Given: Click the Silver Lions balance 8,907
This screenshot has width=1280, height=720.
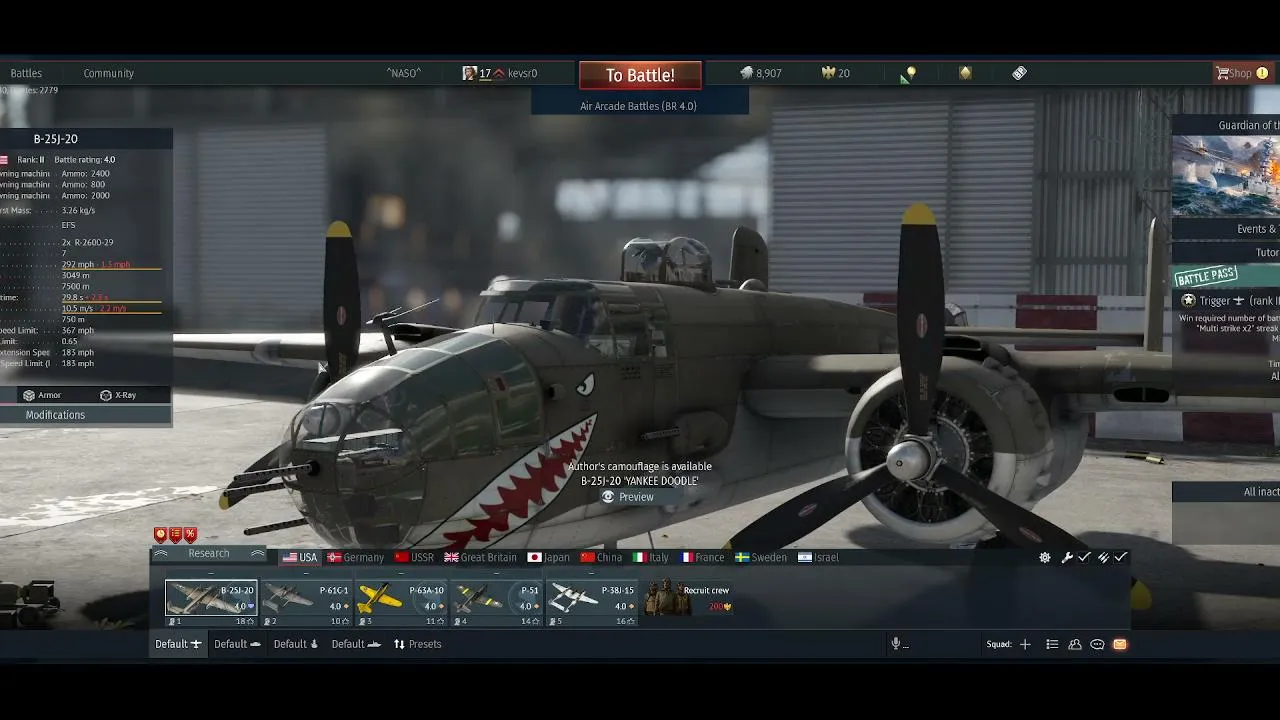Looking at the screenshot, I should pos(761,73).
